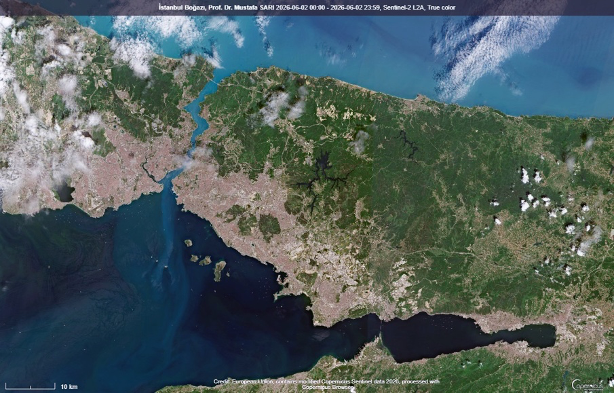Click the "10 km" scale label

click(x=69, y=387)
